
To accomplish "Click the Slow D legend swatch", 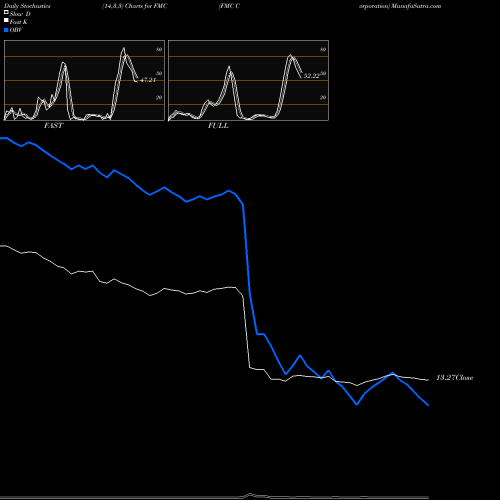I will [6, 12].
